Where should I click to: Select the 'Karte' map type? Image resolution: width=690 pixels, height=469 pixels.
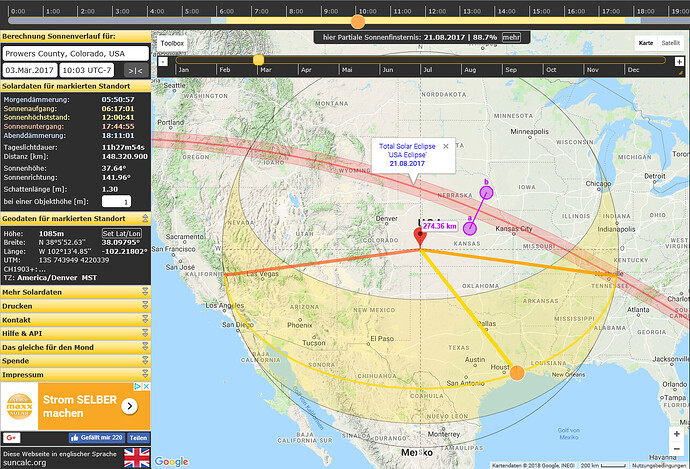point(646,43)
